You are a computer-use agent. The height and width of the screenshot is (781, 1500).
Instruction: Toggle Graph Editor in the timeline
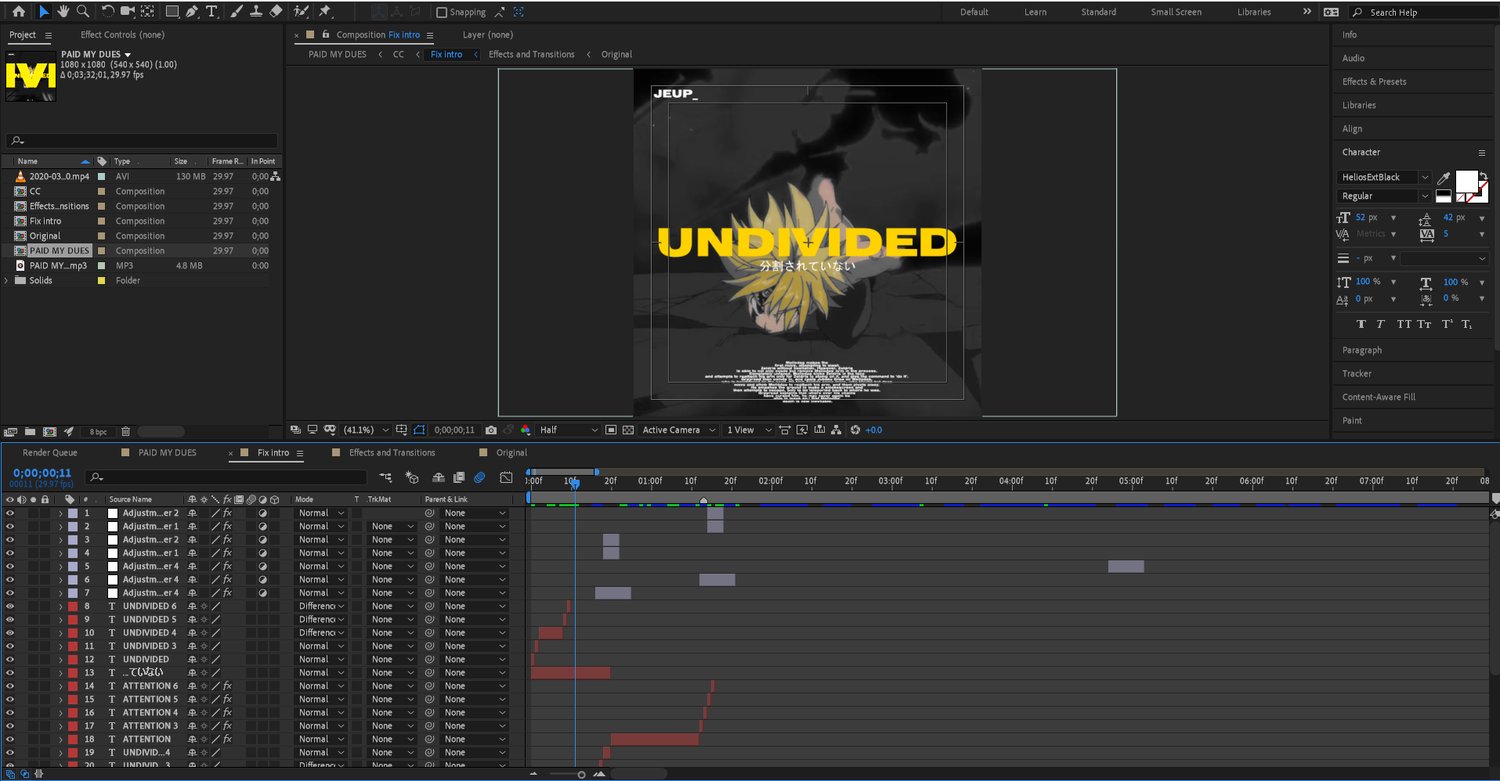tap(506, 478)
